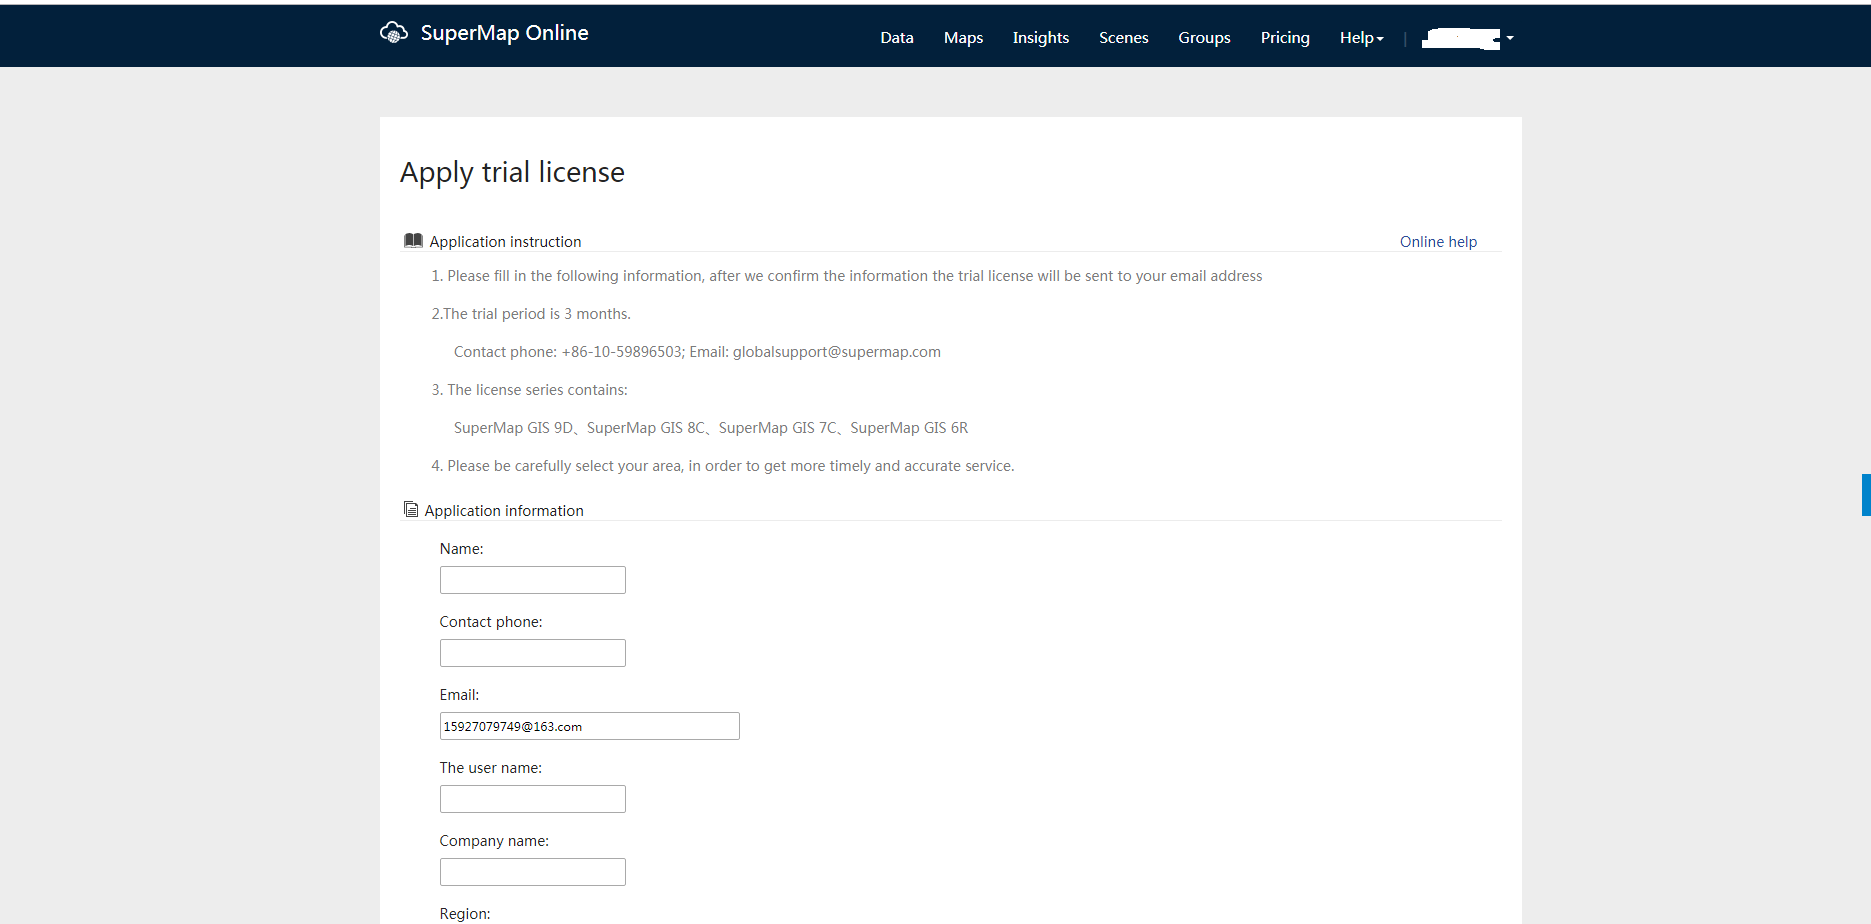Viewport: 1871px width, 924px height.
Task: Focus The user name input field
Action: (x=533, y=799)
